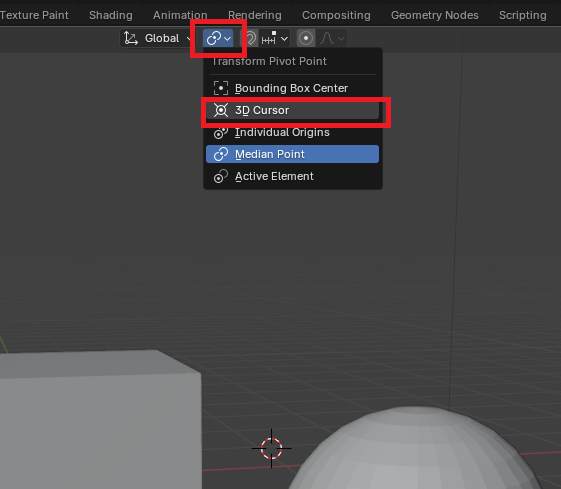This screenshot has width=561, height=489.
Task: Select 3D Cursor pivot option
Action: (292, 110)
